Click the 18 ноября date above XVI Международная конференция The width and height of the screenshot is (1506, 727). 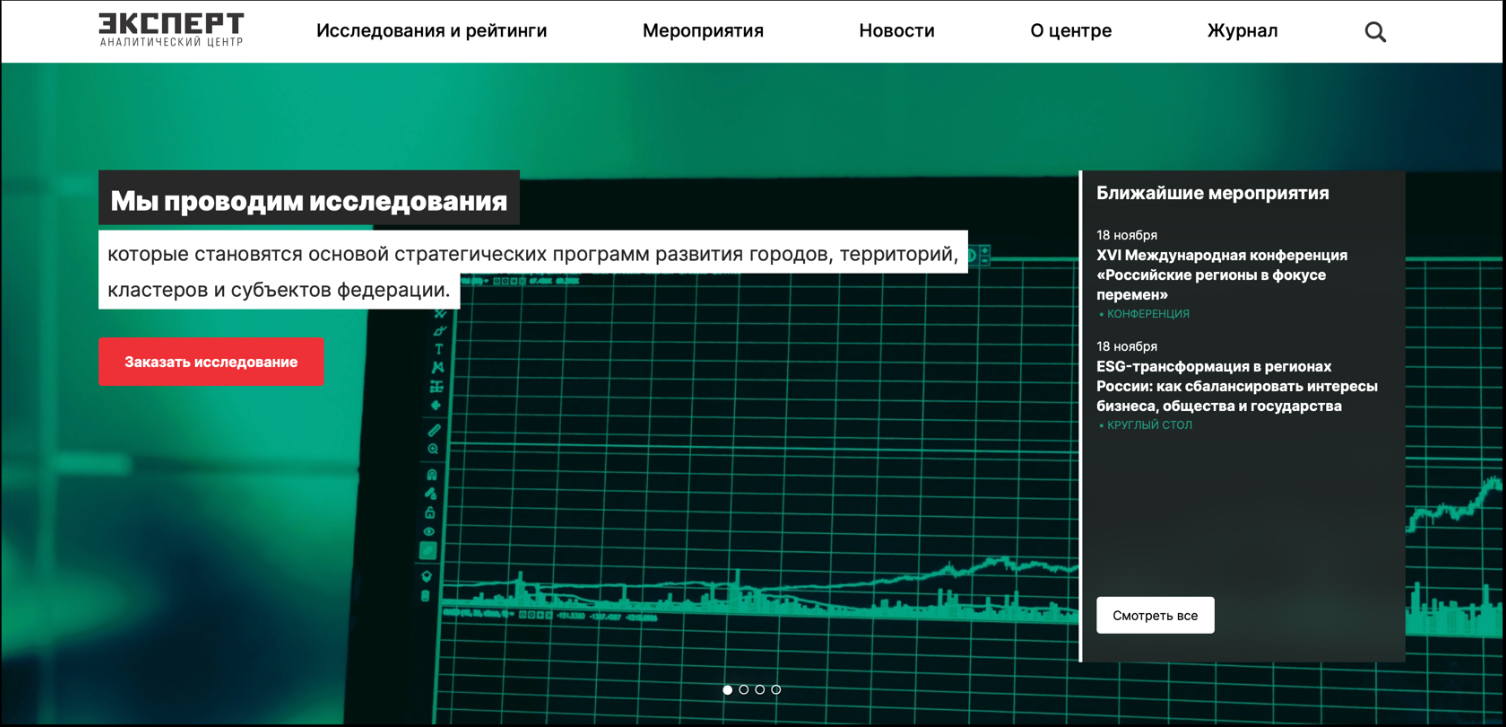point(1127,235)
